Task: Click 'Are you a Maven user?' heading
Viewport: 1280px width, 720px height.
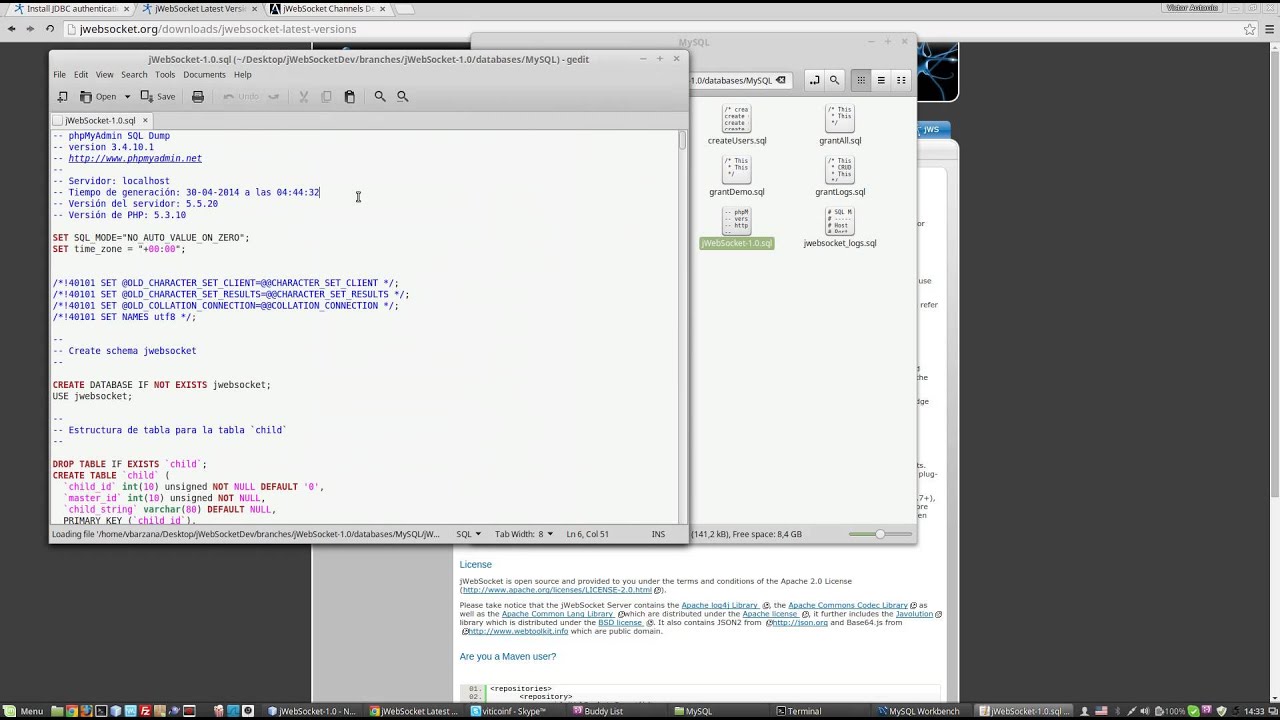Action: tap(508, 657)
